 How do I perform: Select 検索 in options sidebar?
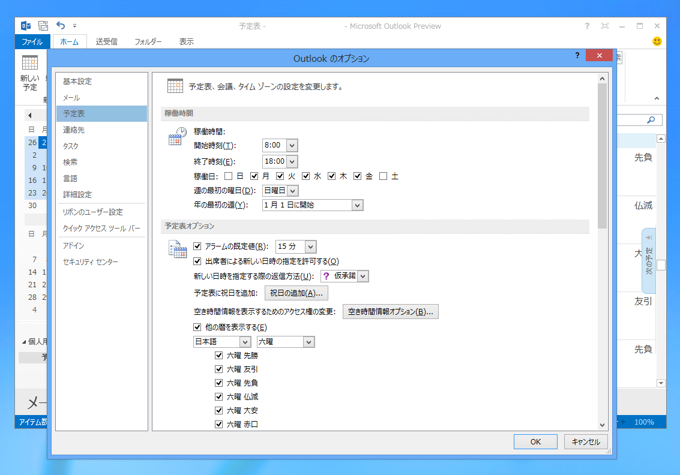pyautogui.click(x=101, y=162)
